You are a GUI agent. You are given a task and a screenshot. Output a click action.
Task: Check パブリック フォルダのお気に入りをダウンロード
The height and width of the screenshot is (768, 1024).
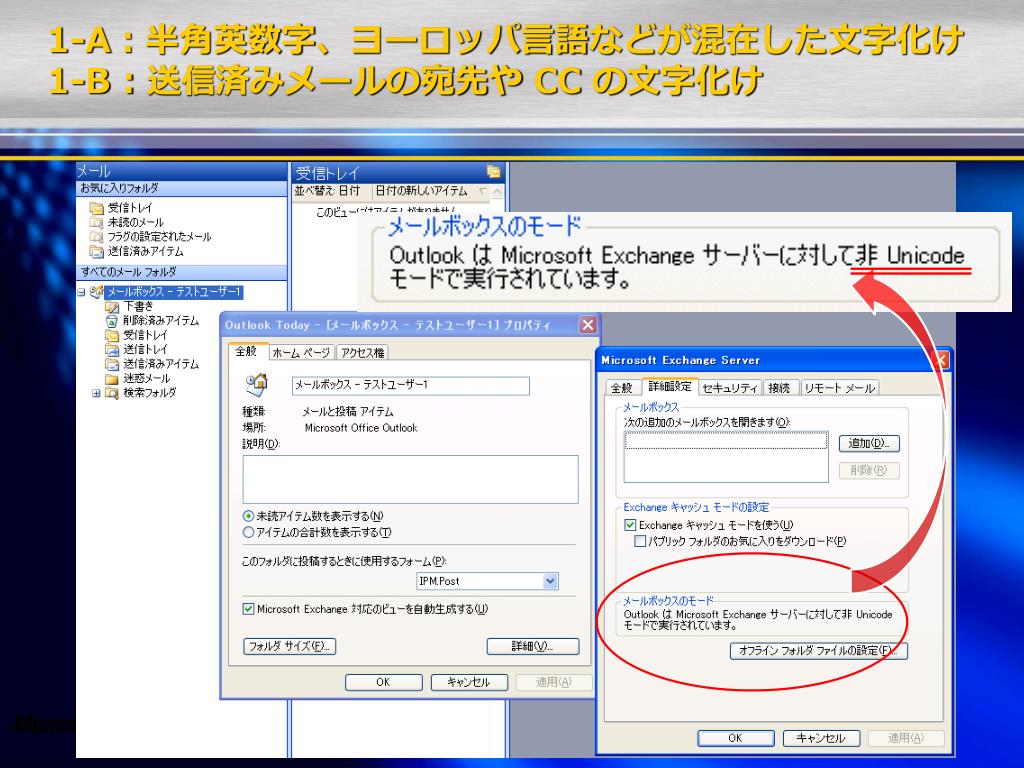tap(641, 541)
